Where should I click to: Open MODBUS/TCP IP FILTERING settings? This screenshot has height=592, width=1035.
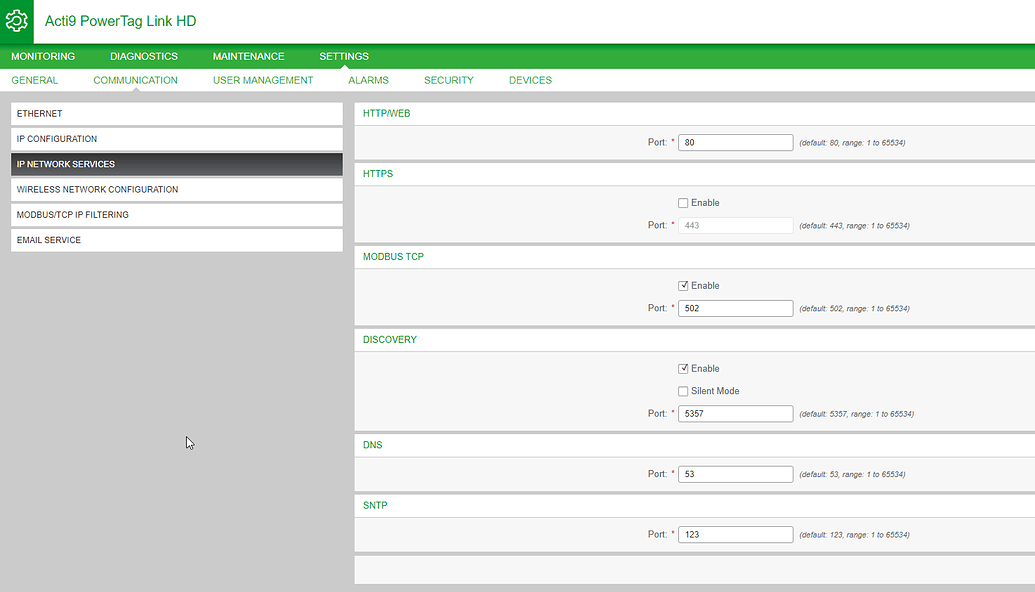coord(176,214)
